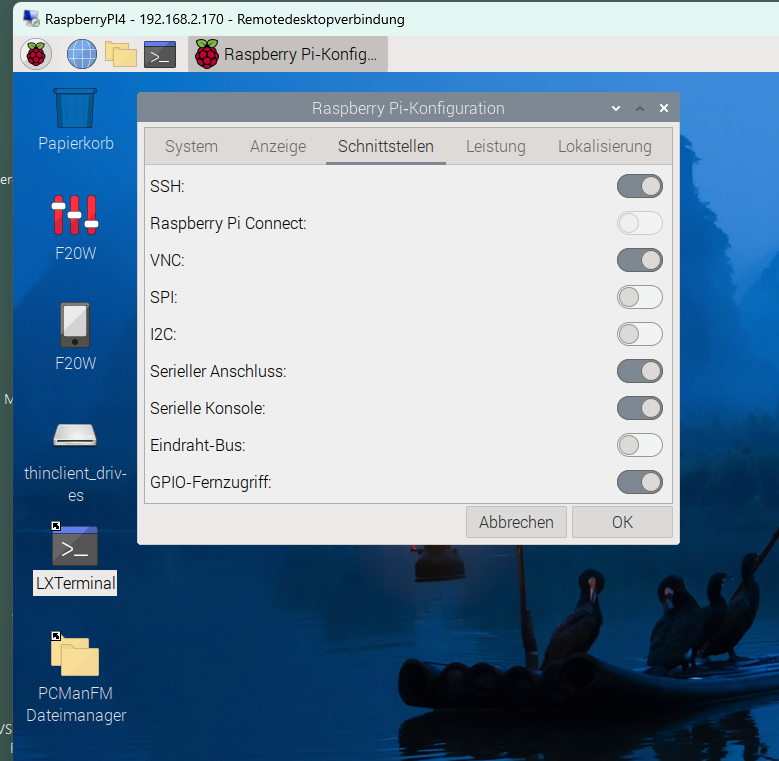This screenshot has height=761, width=779.
Task: Turn off Serielle Konsole switch
Action: [x=639, y=408]
